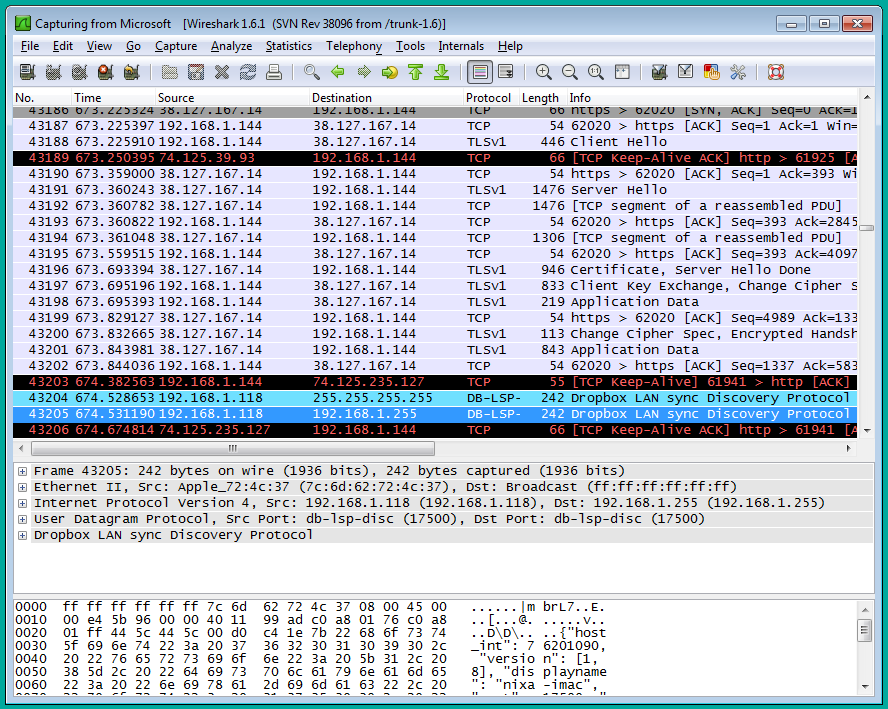
Task: Open the Capture menu
Action: coord(176,46)
